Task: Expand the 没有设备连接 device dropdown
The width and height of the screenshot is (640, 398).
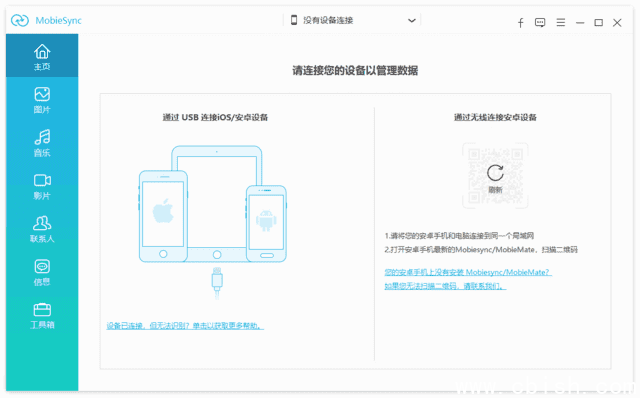Action: tap(353, 20)
